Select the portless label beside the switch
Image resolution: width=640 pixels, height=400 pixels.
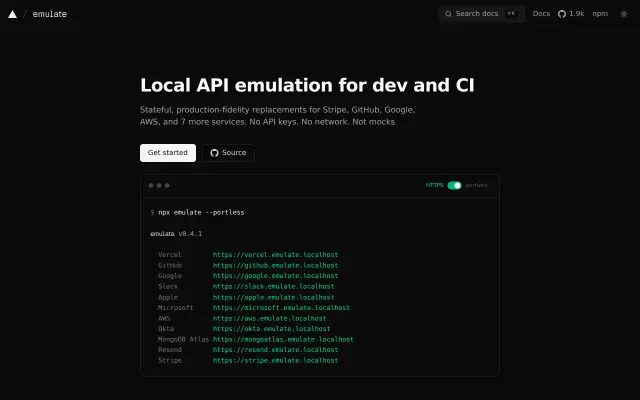click(476, 185)
